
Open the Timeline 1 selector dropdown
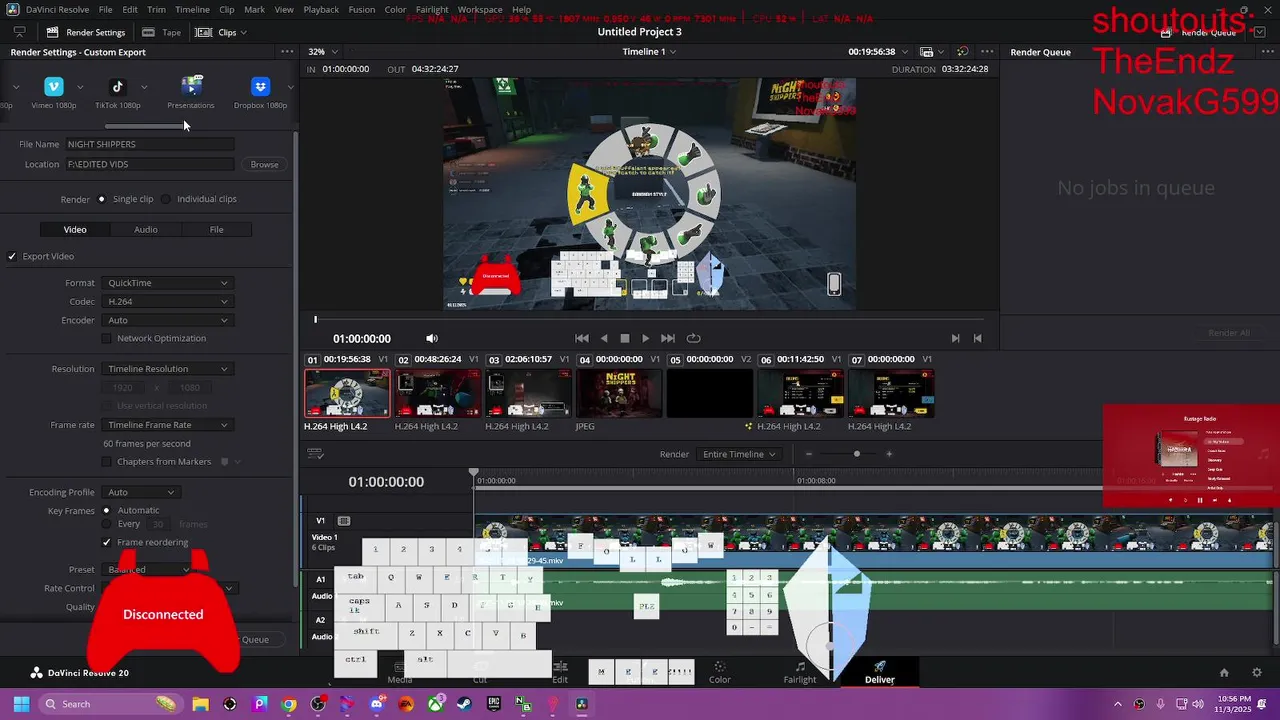[649, 52]
